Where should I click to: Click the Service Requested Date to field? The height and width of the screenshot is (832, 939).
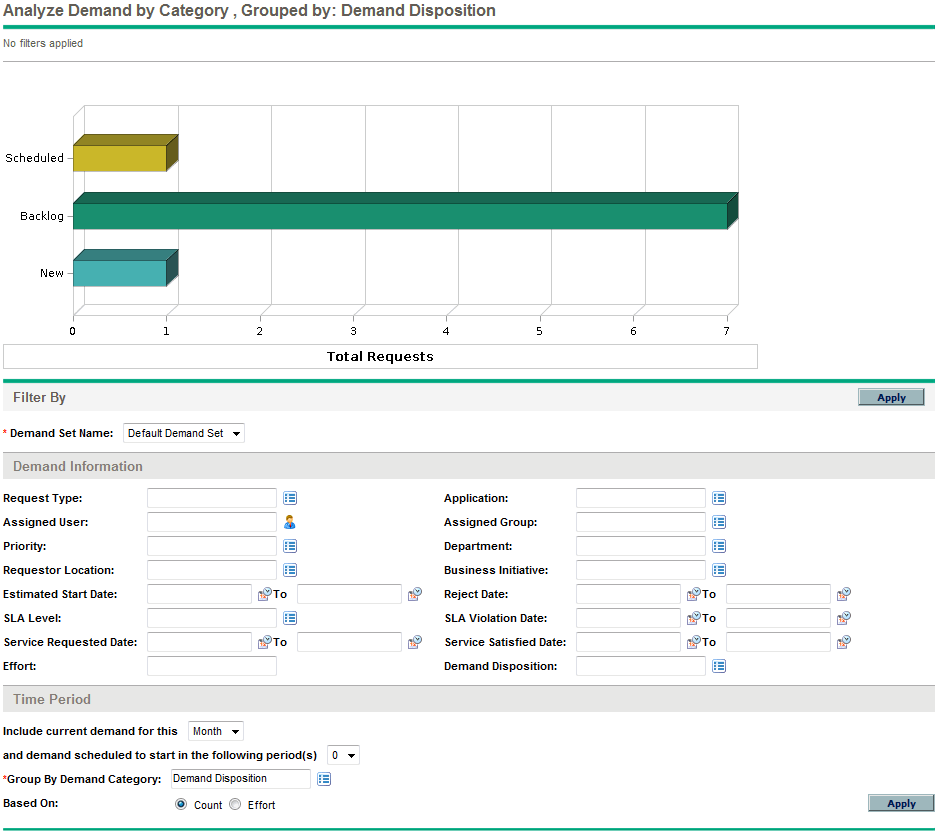coord(349,642)
